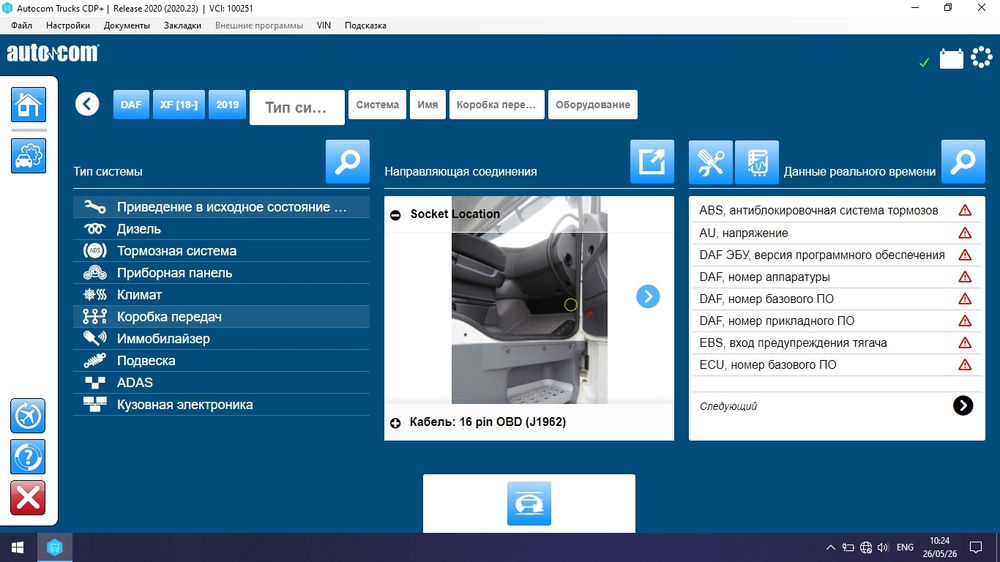The height and width of the screenshot is (562, 1000).
Task: Select Кузовная электроника system type
Action: (221, 404)
